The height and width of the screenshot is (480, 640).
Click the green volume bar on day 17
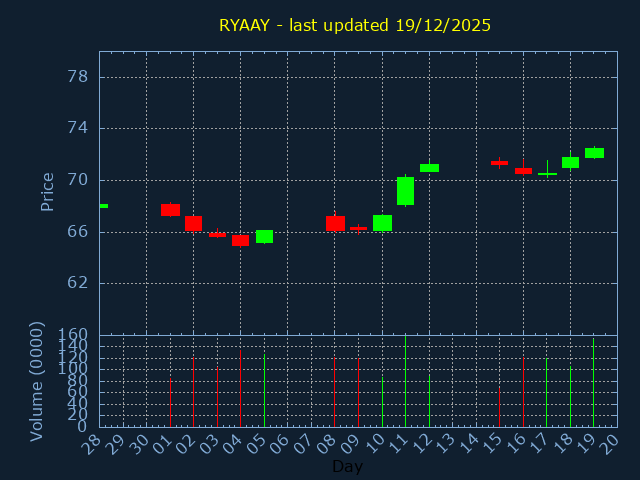(546, 392)
